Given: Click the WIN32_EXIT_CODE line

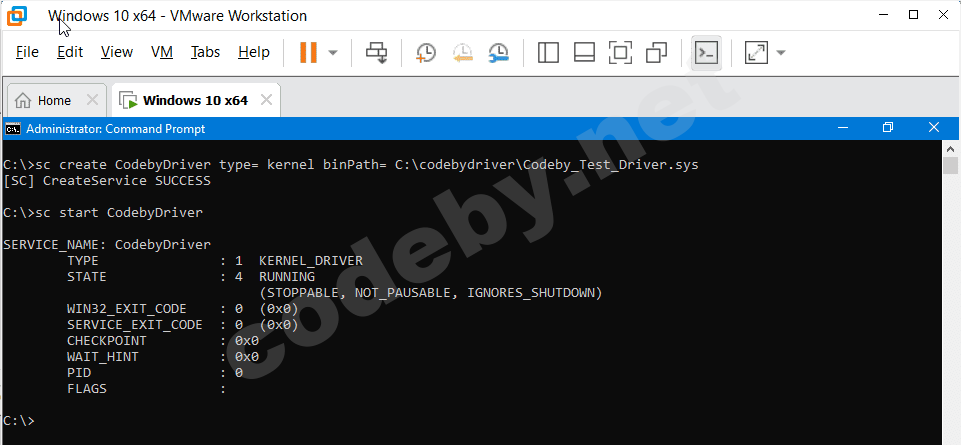Looking at the screenshot, I should (x=183, y=308).
